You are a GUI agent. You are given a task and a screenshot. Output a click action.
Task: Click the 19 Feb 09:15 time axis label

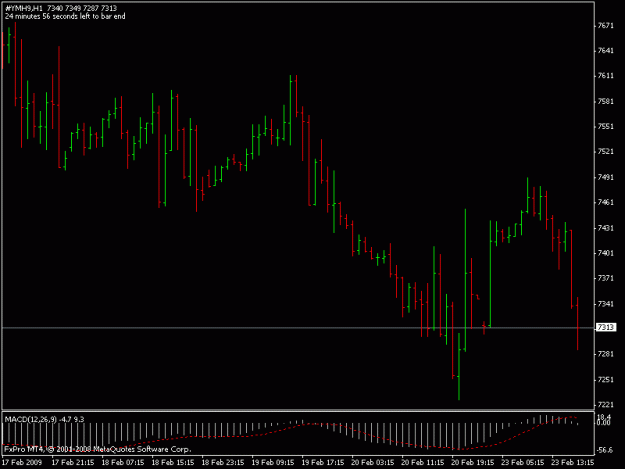pyautogui.click(x=273, y=462)
